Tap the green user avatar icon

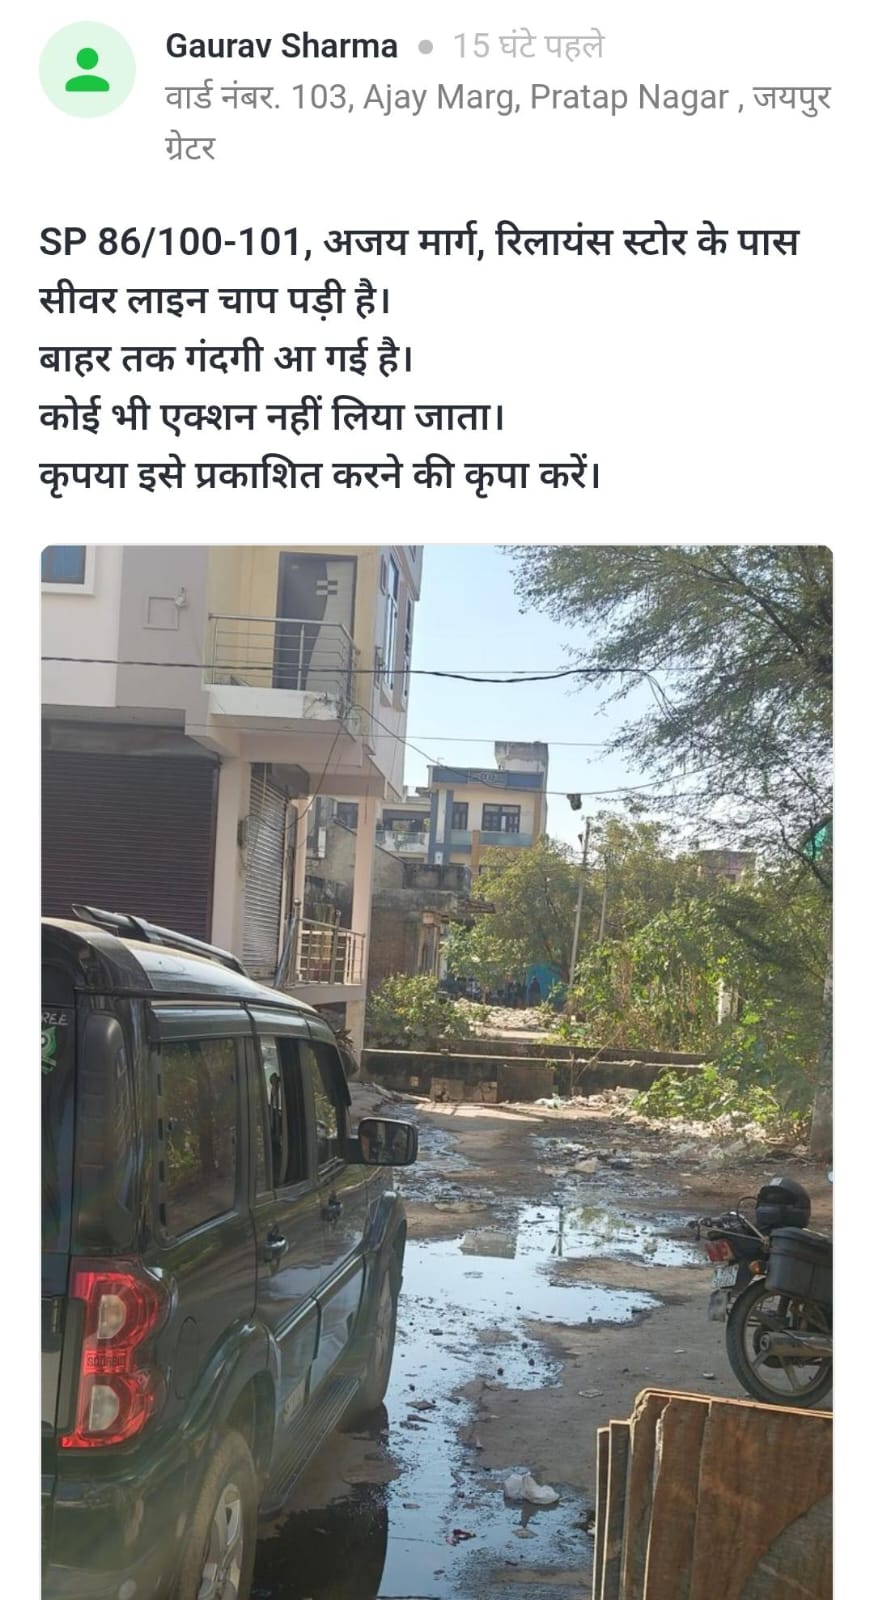click(87, 69)
